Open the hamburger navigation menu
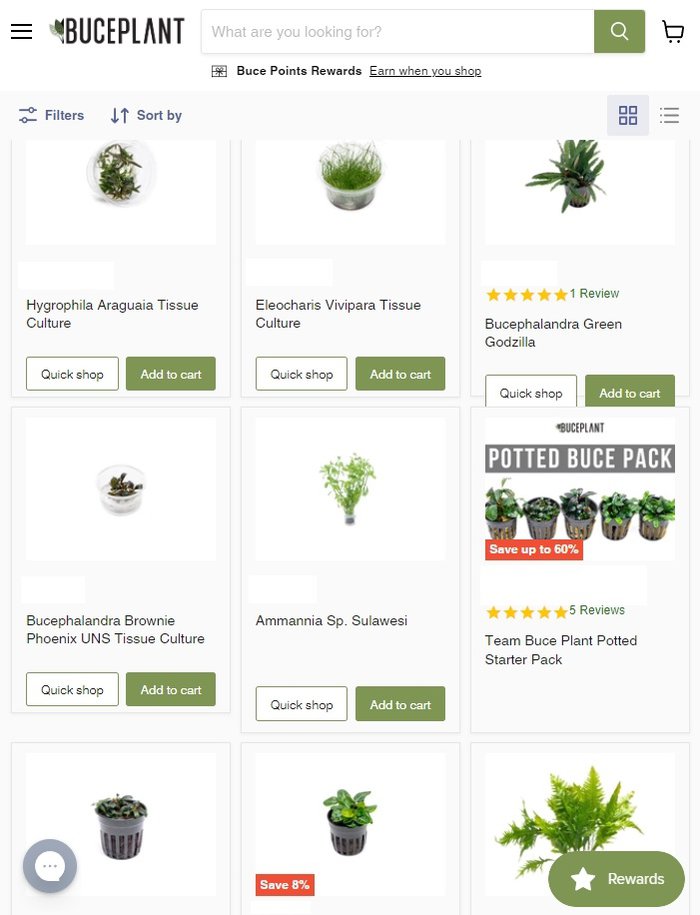700x915 pixels. coord(22,32)
